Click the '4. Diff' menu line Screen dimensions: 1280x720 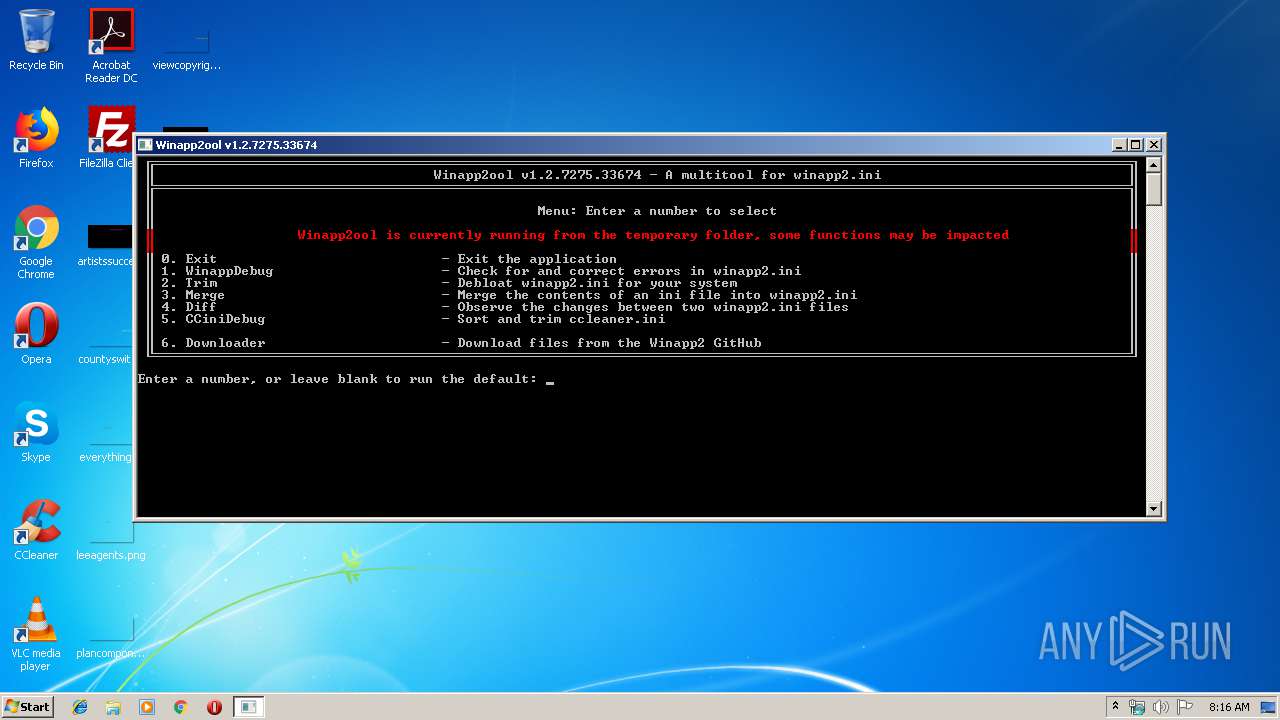(505, 307)
